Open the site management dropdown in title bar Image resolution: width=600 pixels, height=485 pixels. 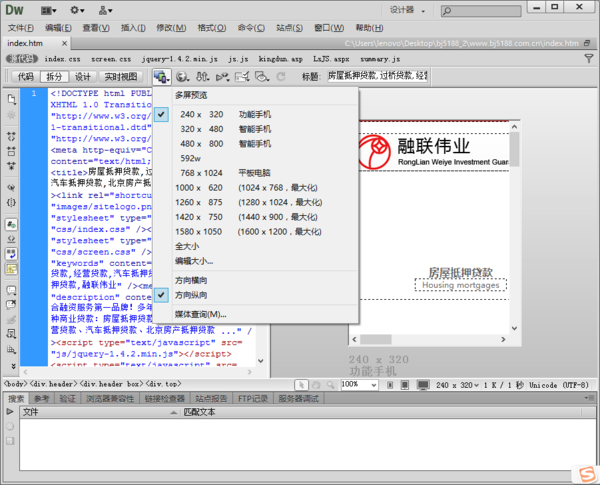tap(105, 10)
